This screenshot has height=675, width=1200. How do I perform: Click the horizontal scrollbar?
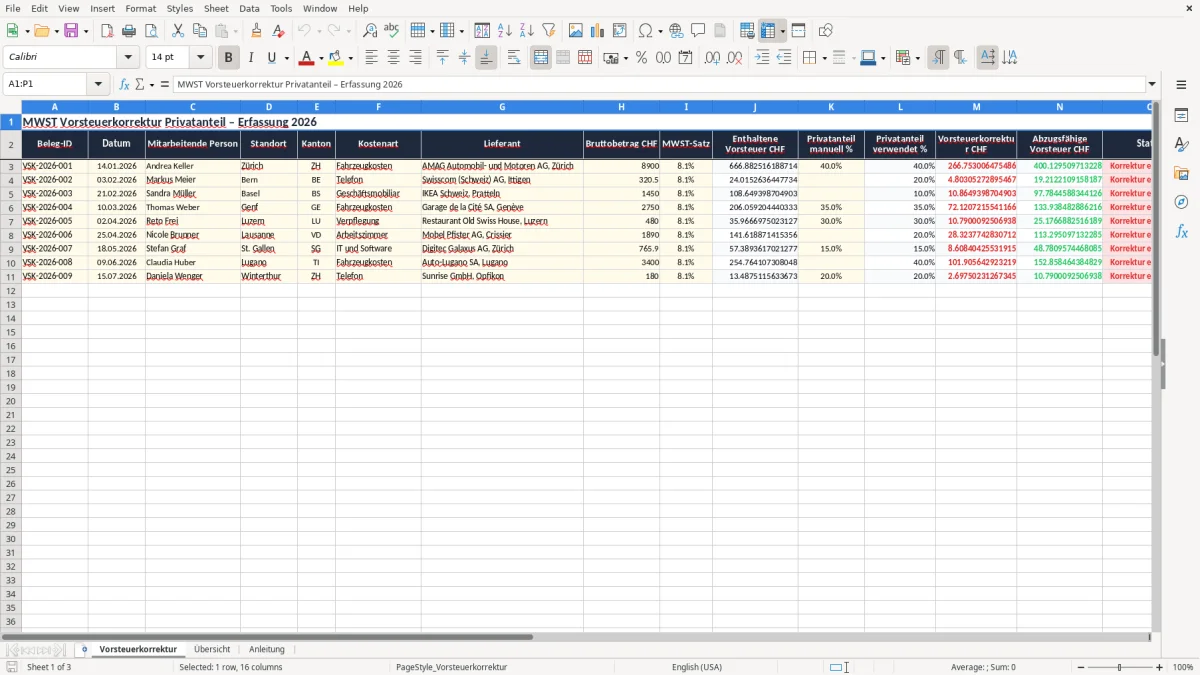267,637
